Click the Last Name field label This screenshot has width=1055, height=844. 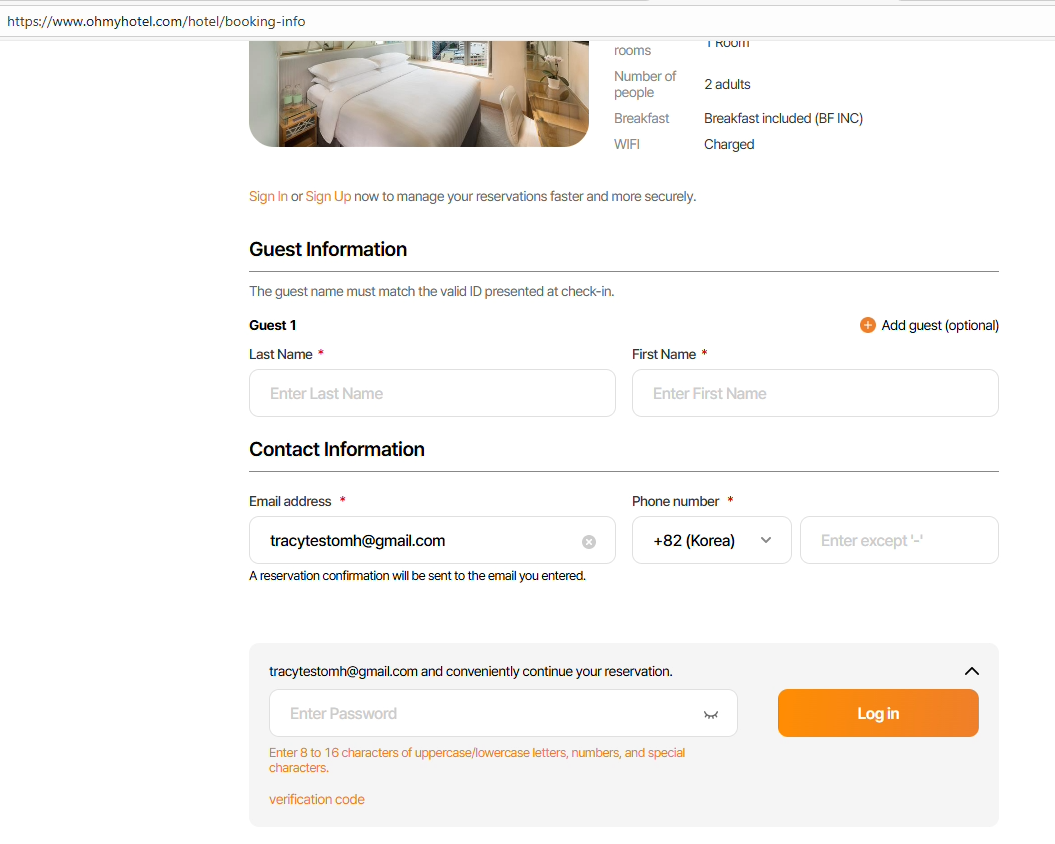click(x=281, y=354)
